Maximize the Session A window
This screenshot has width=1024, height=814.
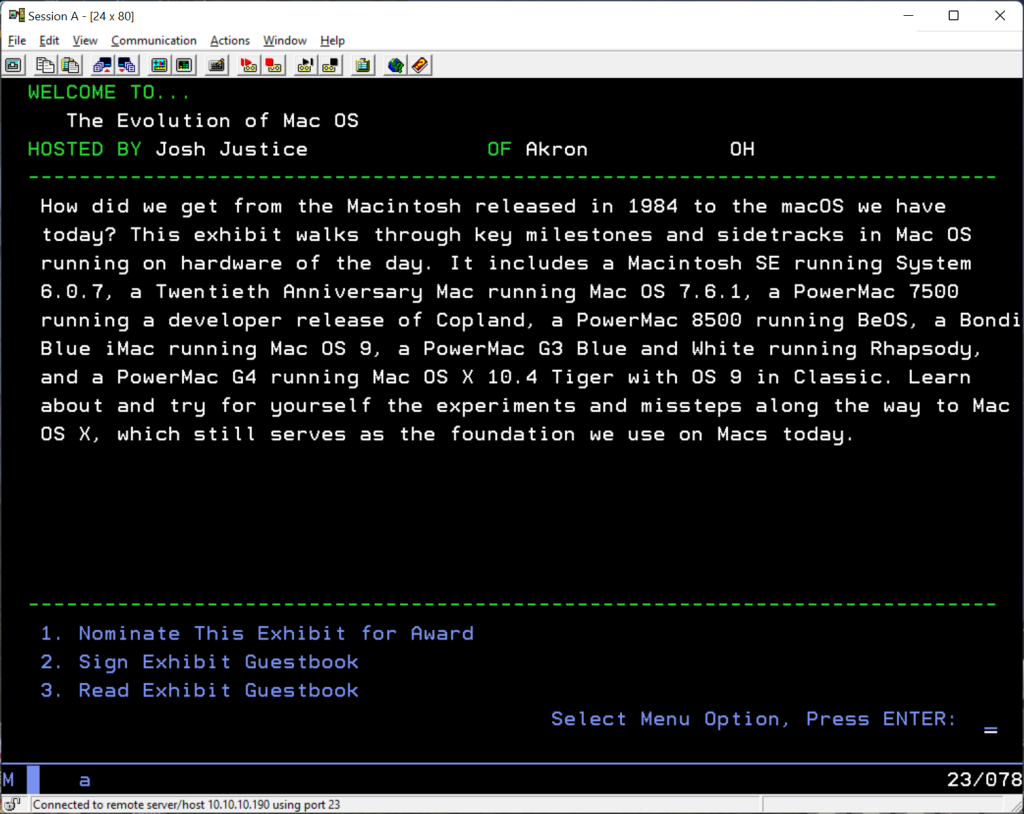click(953, 15)
